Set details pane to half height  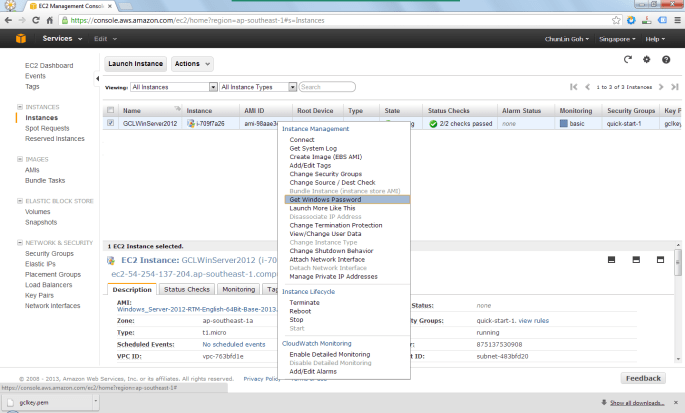[636, 260]
